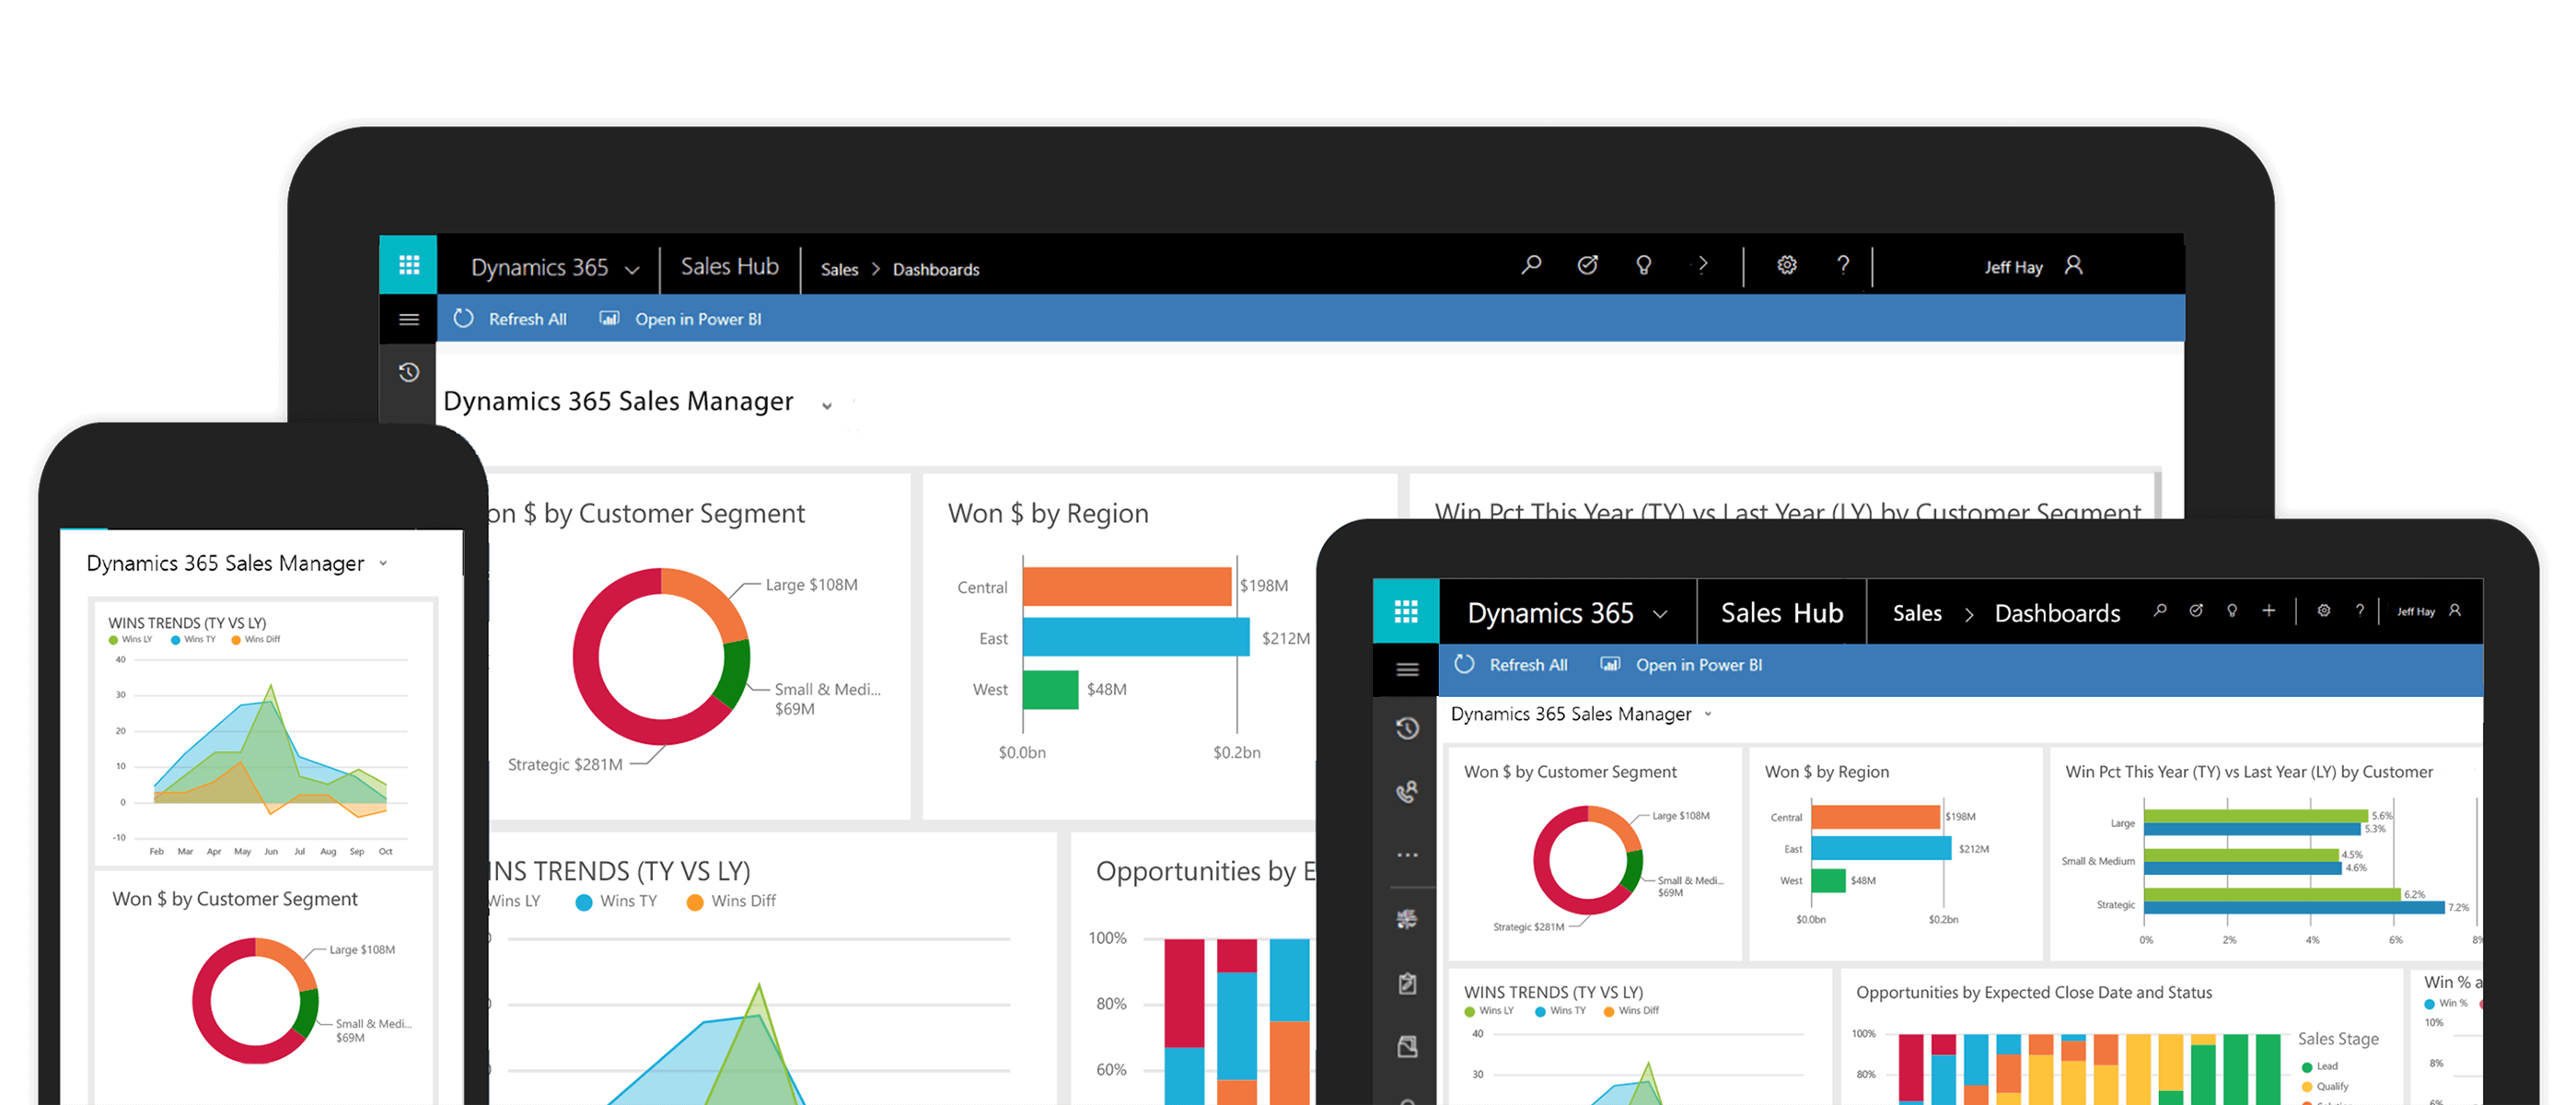Click the Qualify sales stage legend on the small tablet
The width and height of the screenshot is (2576, 1105).
point(2324,1086)
